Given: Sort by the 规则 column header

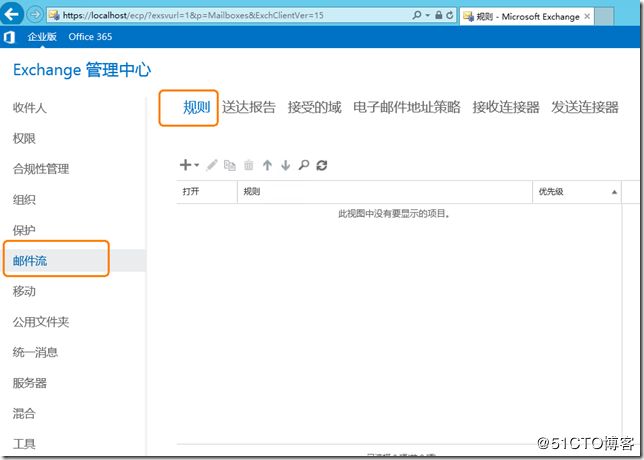Looking at the screenshot, I should 385,191.
